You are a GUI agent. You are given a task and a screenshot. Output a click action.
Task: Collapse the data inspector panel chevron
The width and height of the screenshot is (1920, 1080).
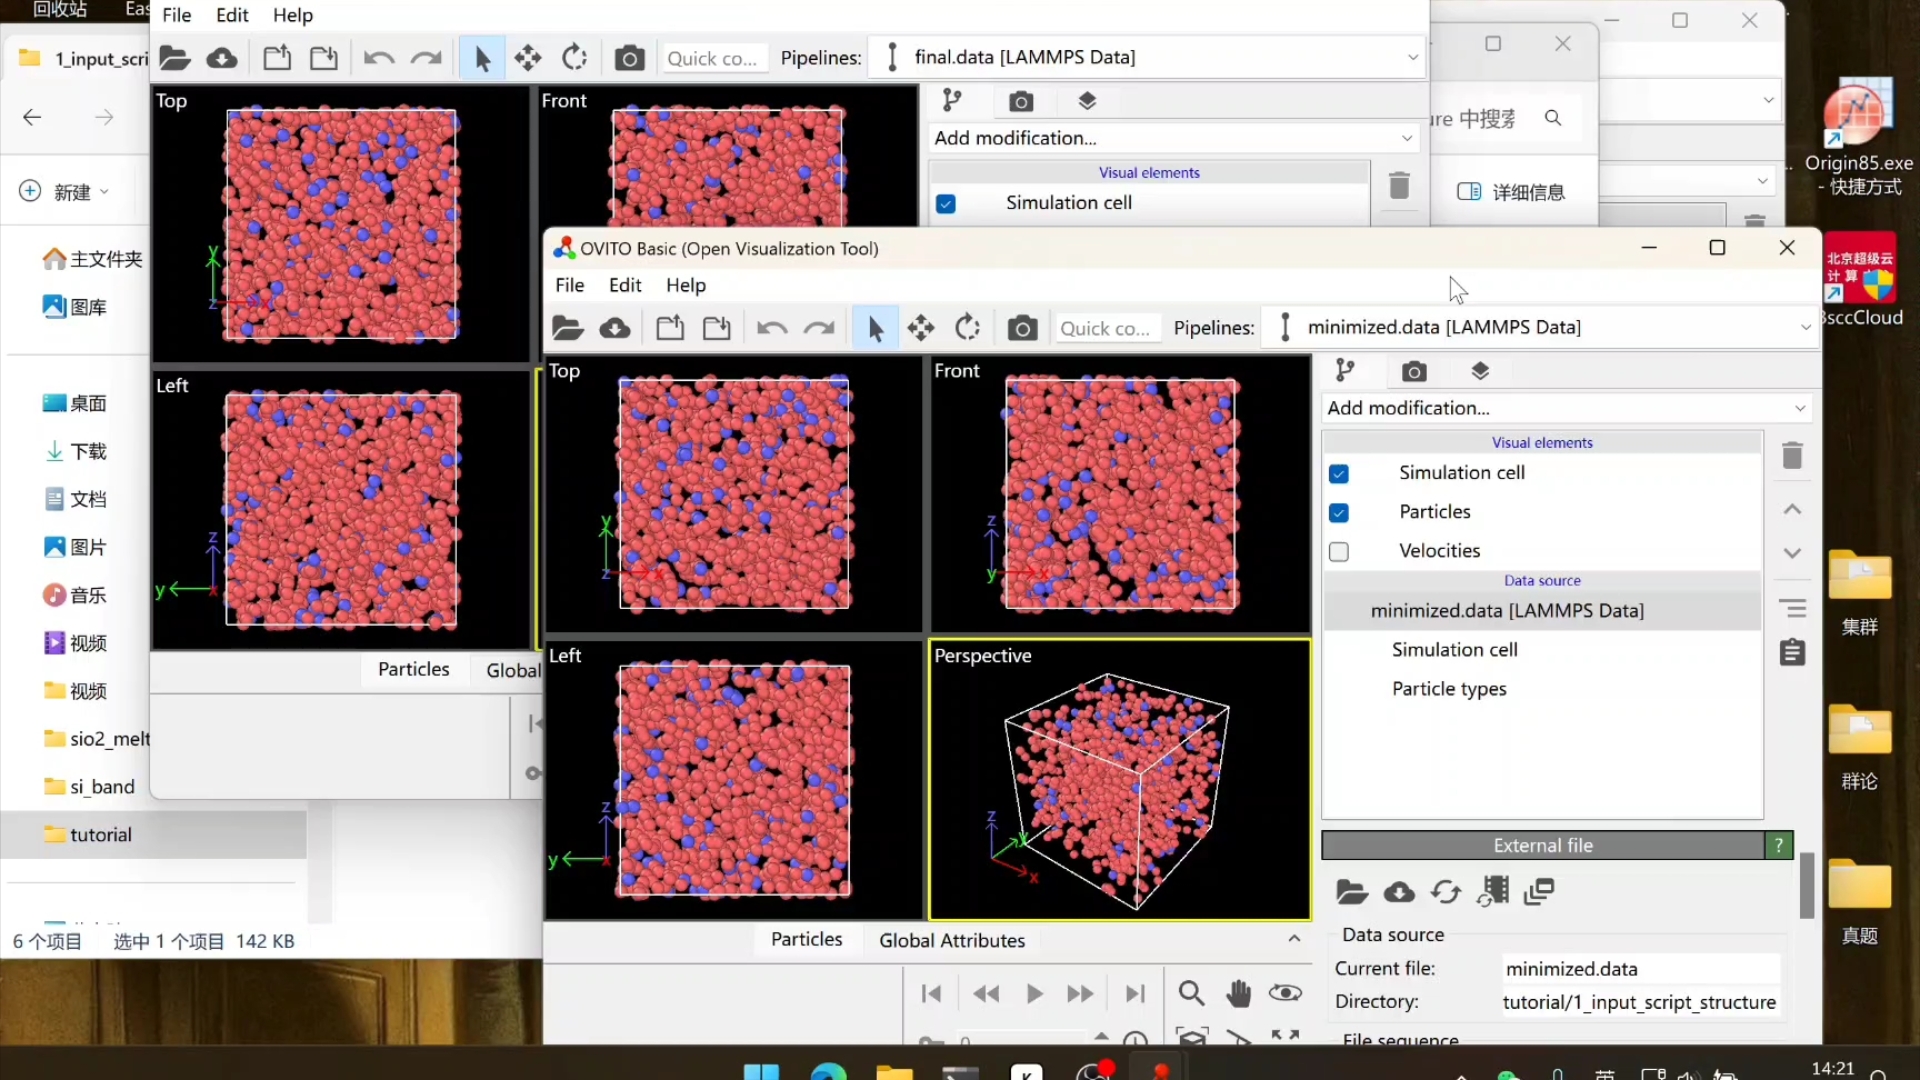(x=1294, y=939)
